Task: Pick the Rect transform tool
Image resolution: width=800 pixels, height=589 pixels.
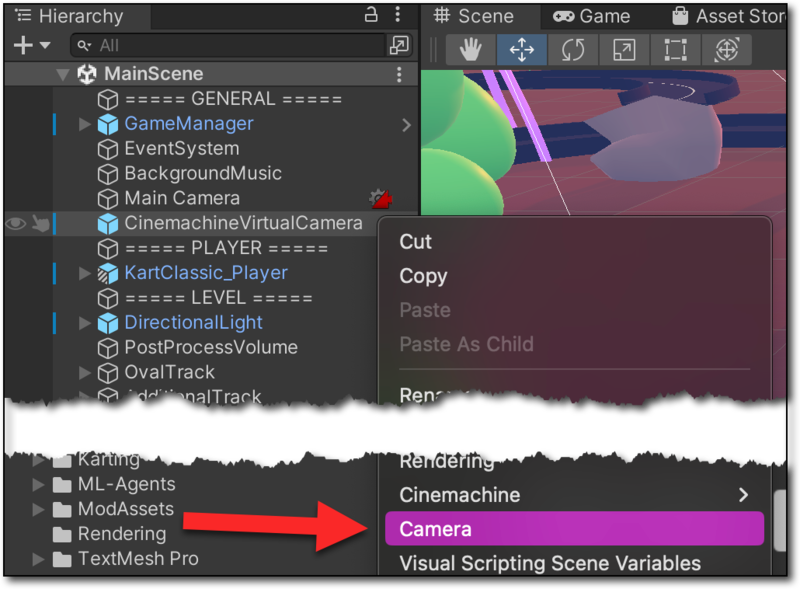Action: tap(675, 50)
